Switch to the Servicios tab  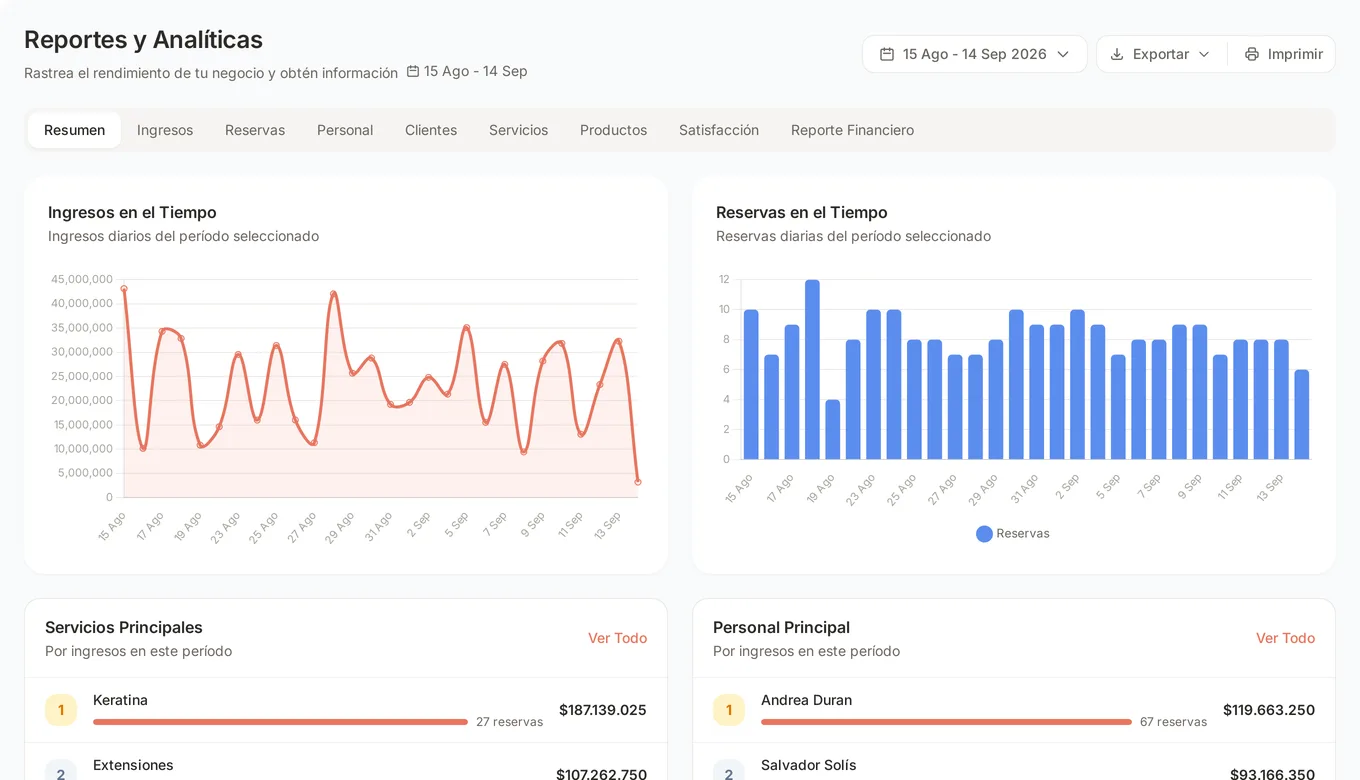(x=518, y=130)
